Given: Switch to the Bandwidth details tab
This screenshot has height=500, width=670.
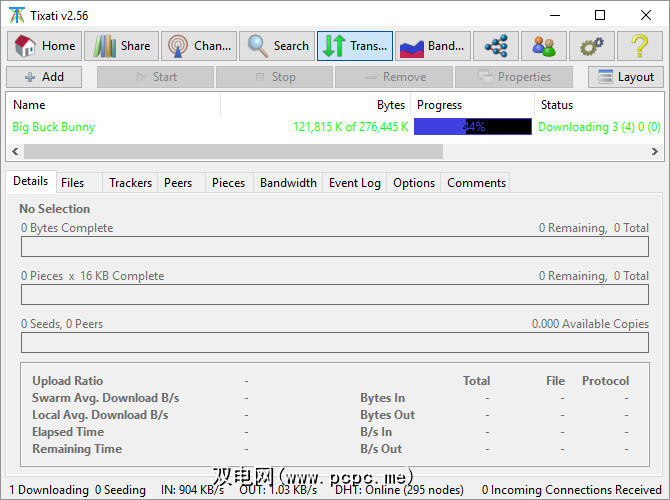Looking at the screenshot, I should 288,183.
